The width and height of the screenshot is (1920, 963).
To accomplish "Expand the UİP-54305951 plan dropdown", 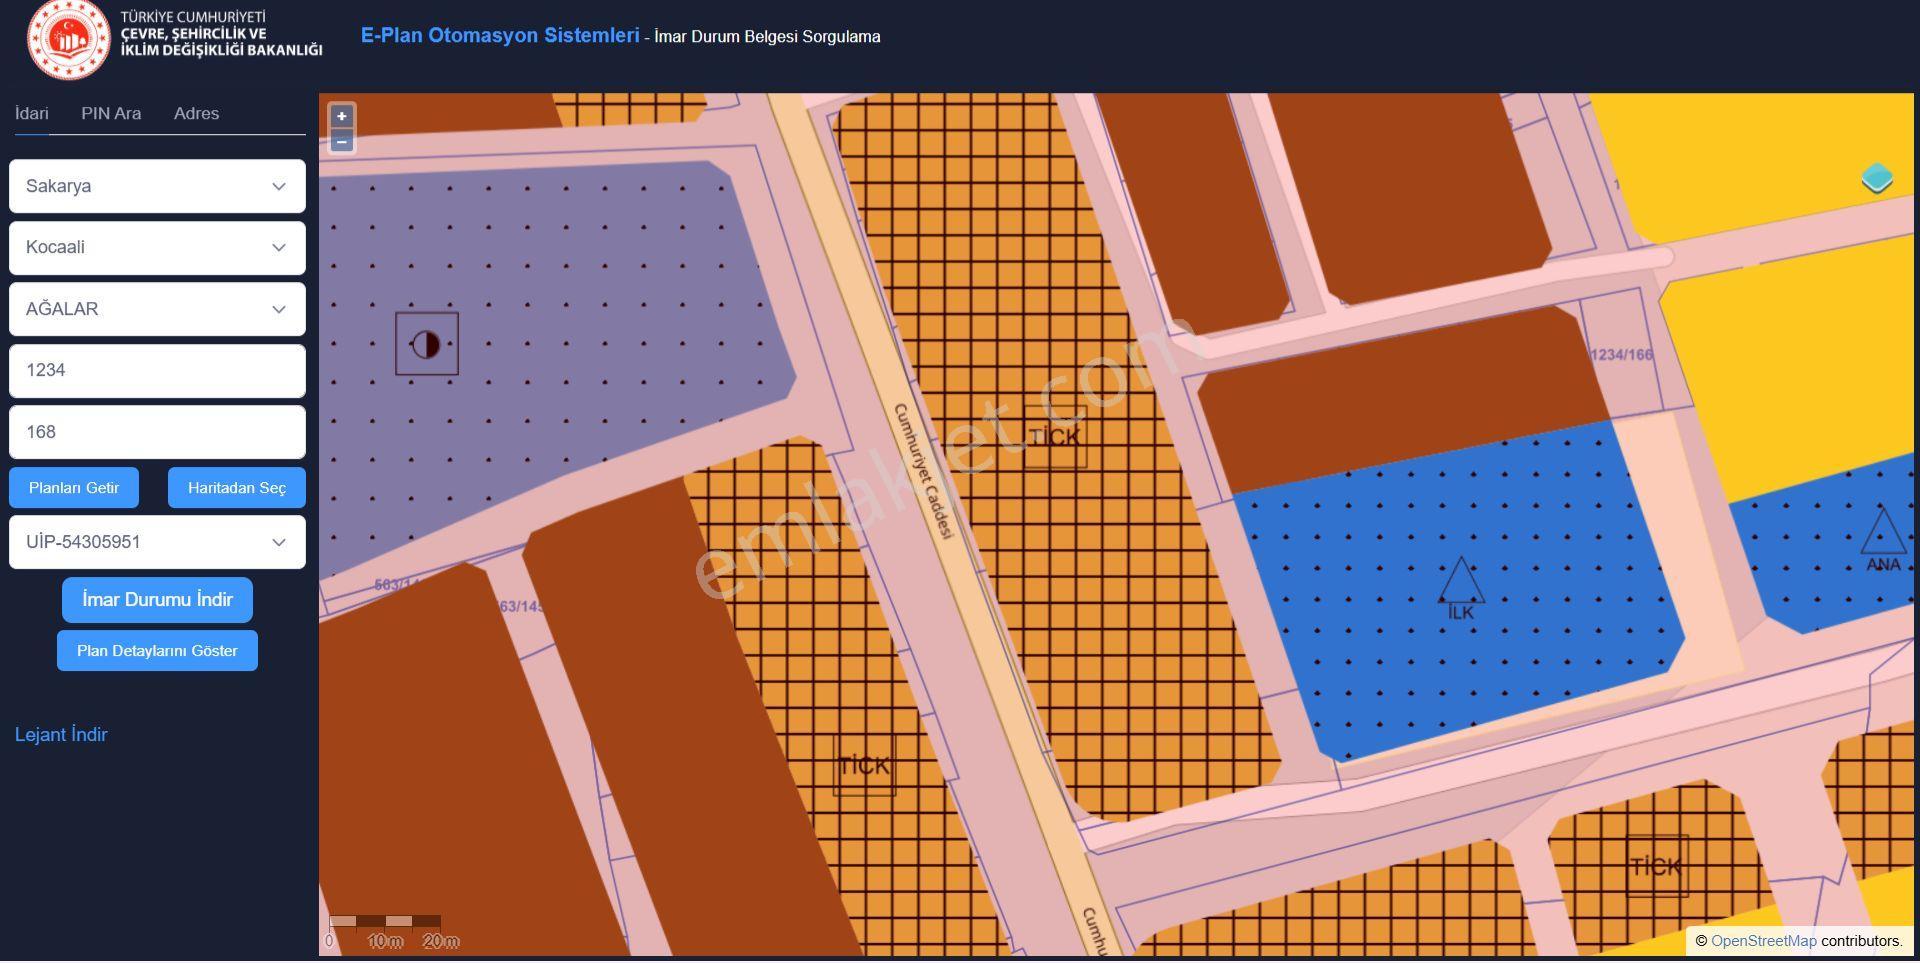I will [x=157, y=542].
